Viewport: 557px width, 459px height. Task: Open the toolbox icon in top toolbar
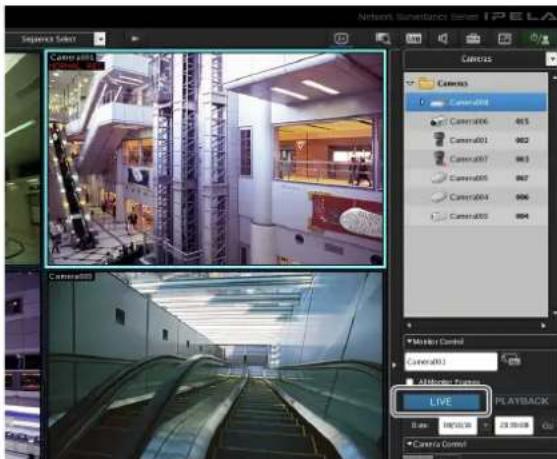point(473,39)
